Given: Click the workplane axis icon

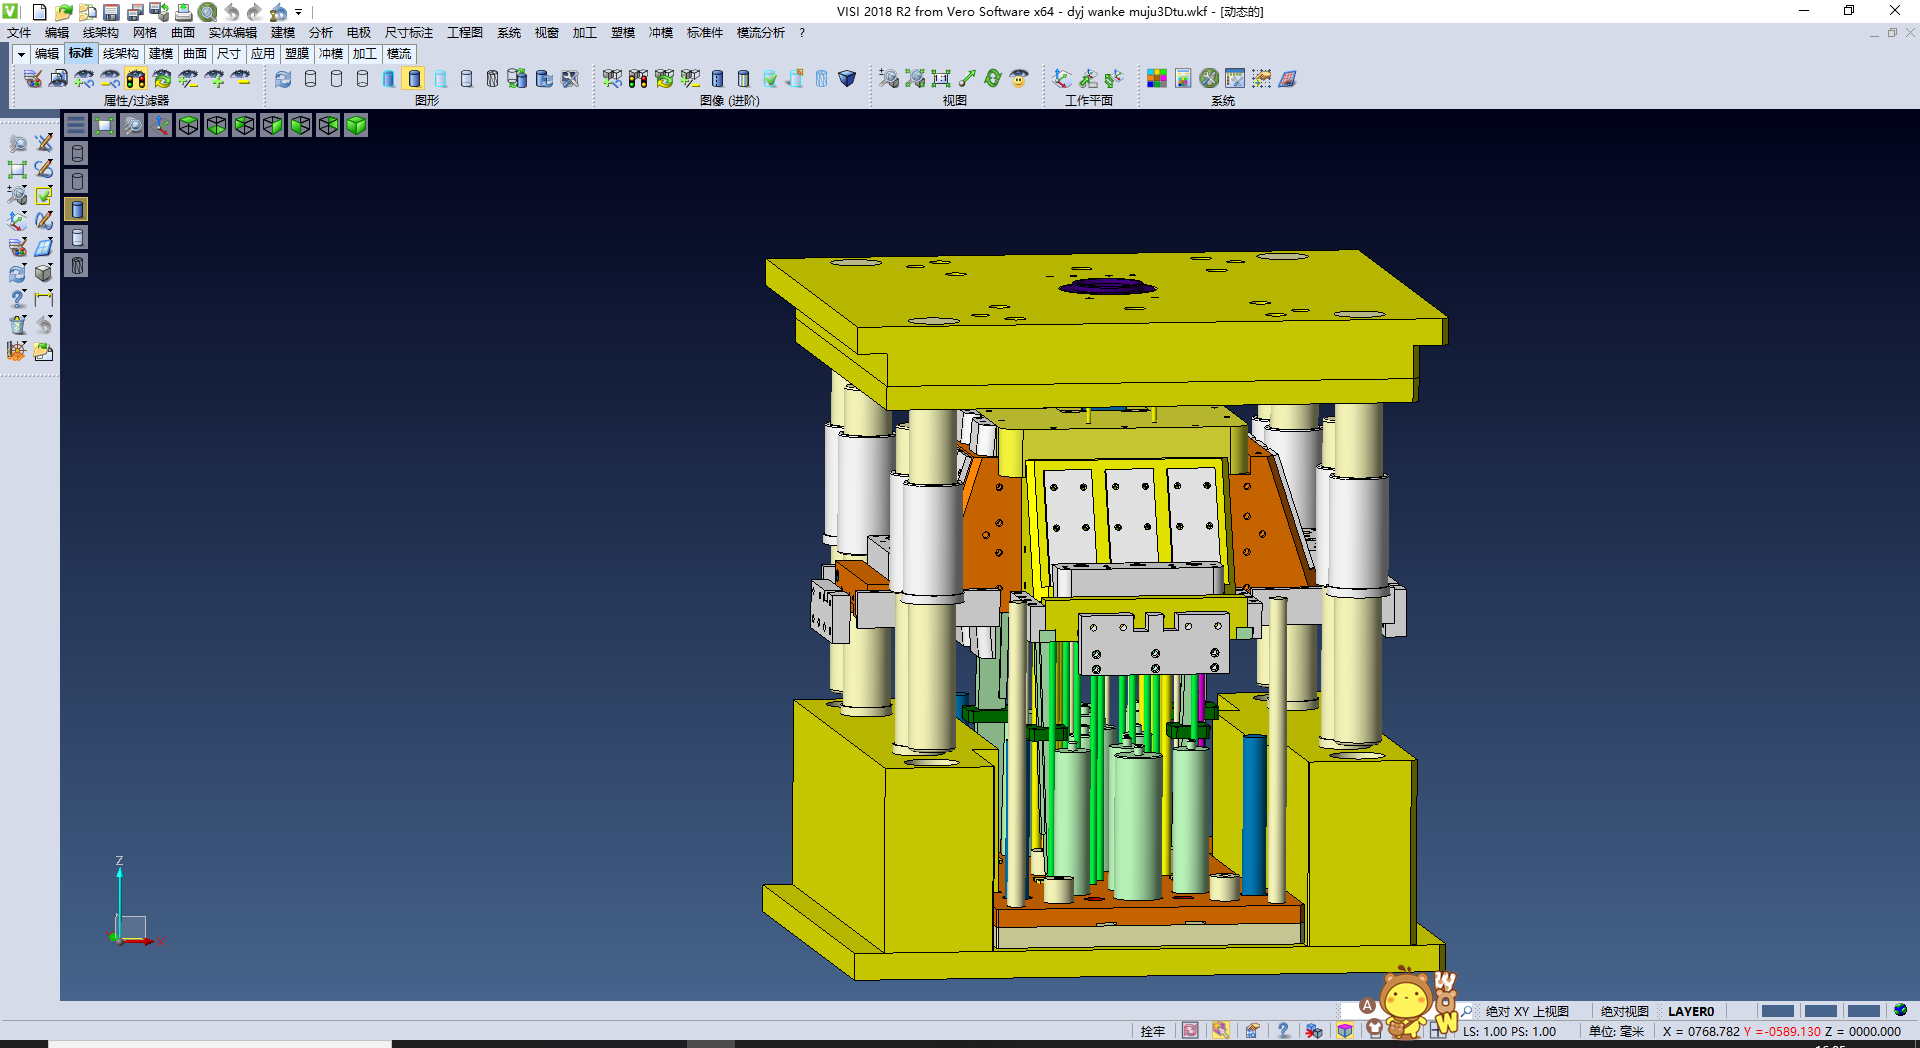Looking at the screenshot, I should pyautogui.click(x=1062, y=79).
